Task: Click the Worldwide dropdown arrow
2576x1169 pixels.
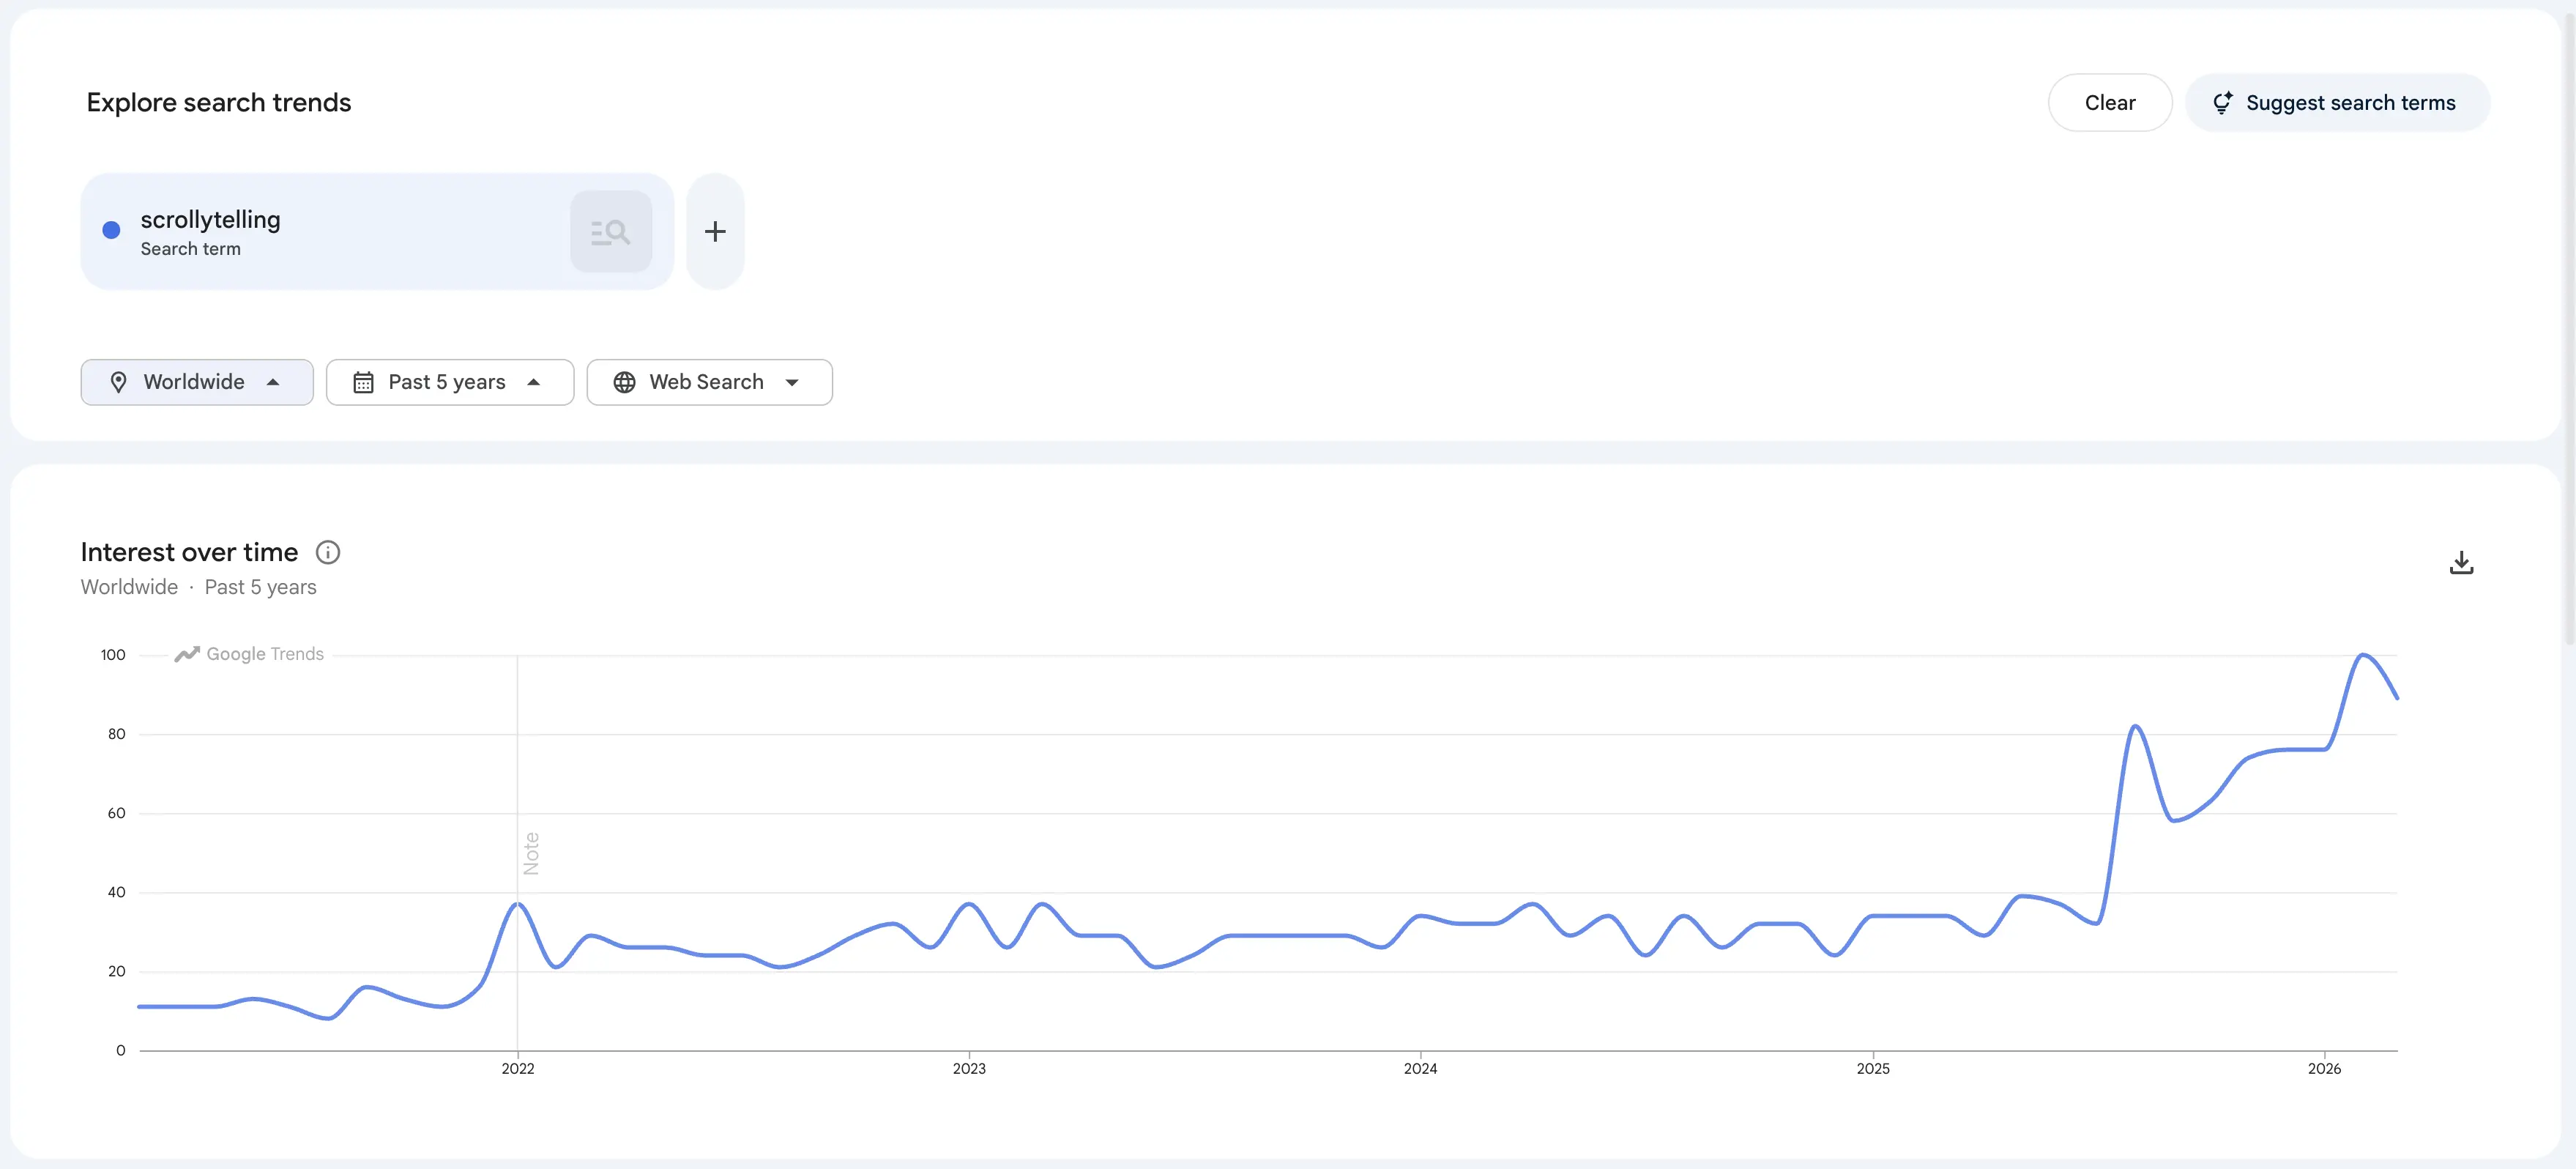Action: pos(272,382)
